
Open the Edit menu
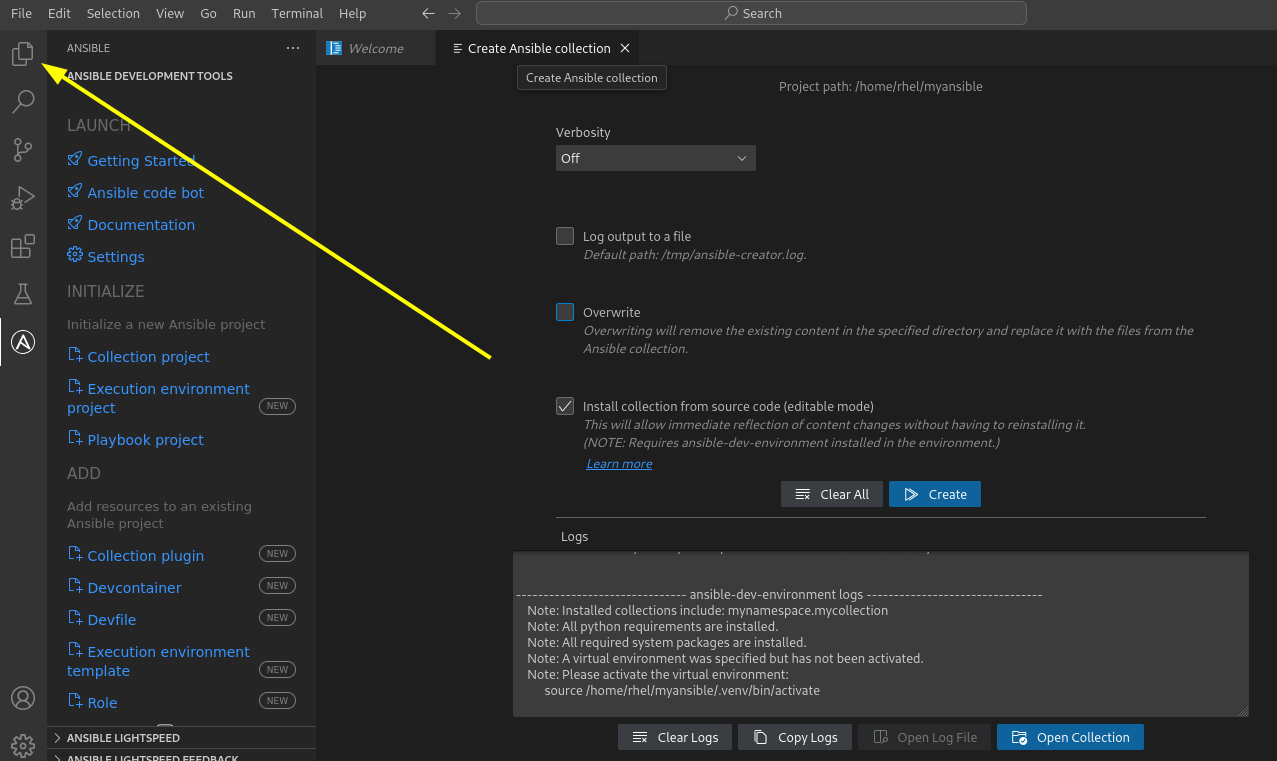pos(59,14)
